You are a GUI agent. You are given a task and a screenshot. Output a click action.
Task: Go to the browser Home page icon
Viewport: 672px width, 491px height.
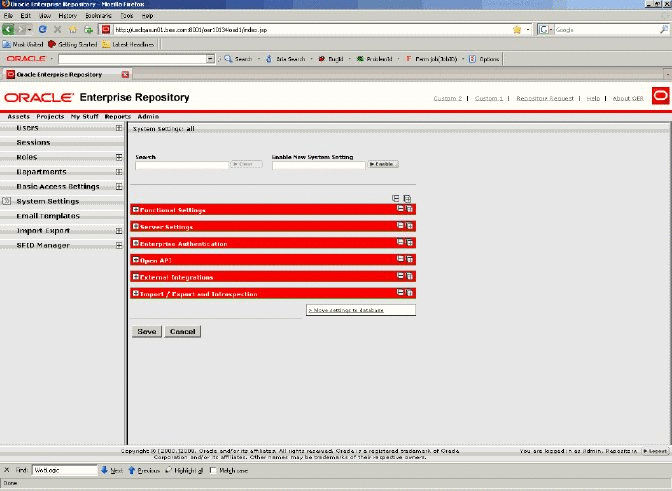[x=73, y=30]
